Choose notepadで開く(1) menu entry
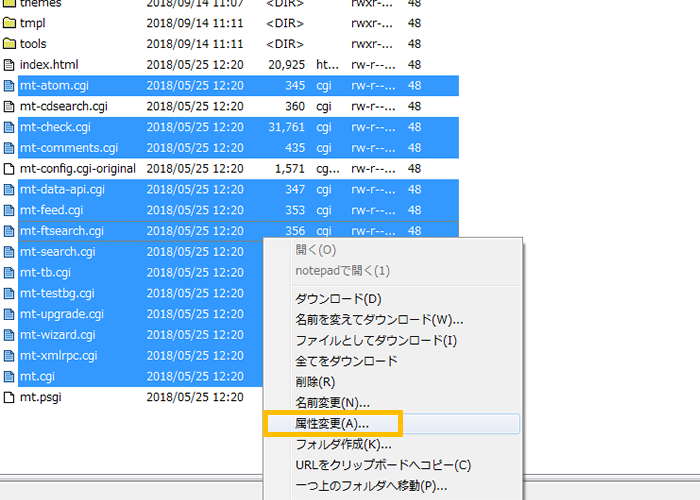 click(342, 271)
